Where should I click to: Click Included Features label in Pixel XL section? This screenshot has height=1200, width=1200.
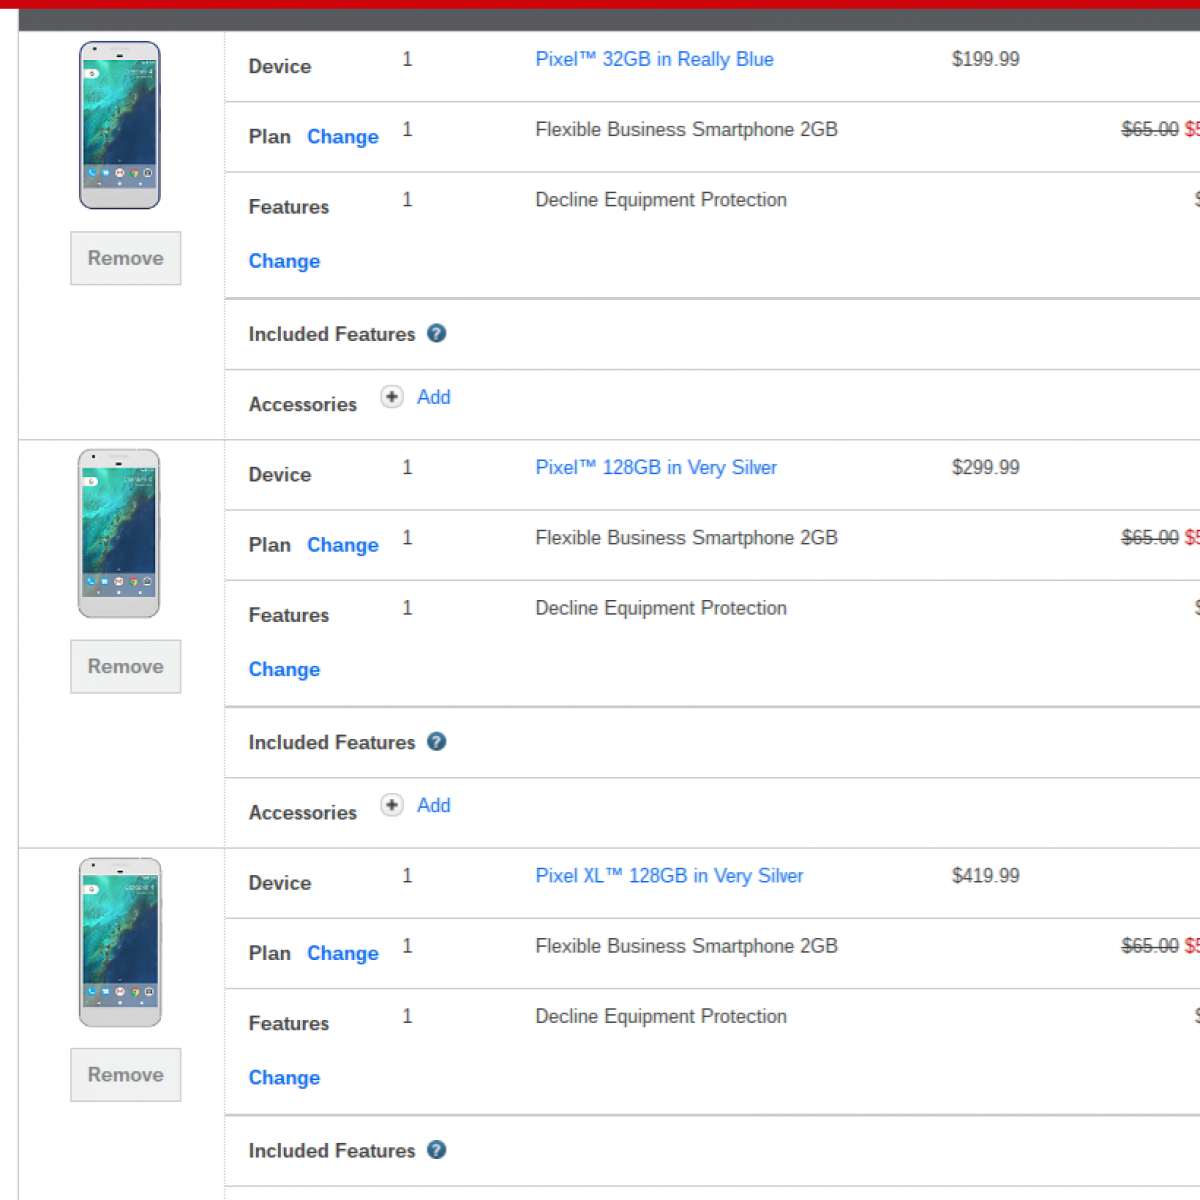pyautogui.click(x=332, y=1150)
